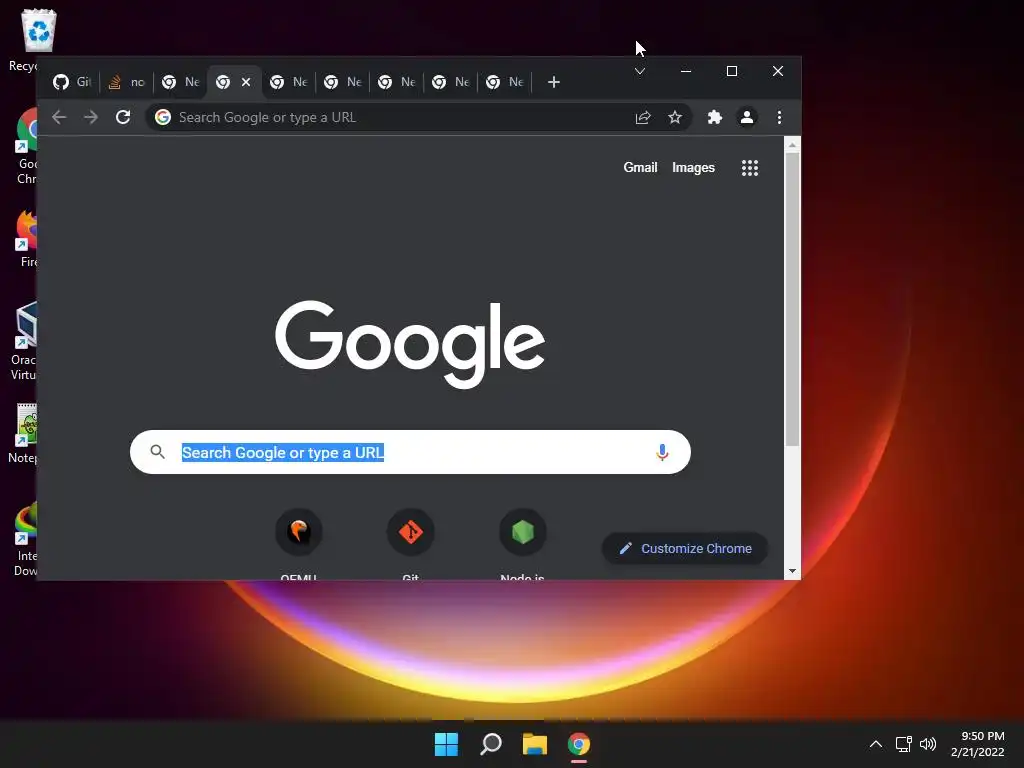
Task: Switch to the Stack Overflow tab
Action: coord(126,82)
